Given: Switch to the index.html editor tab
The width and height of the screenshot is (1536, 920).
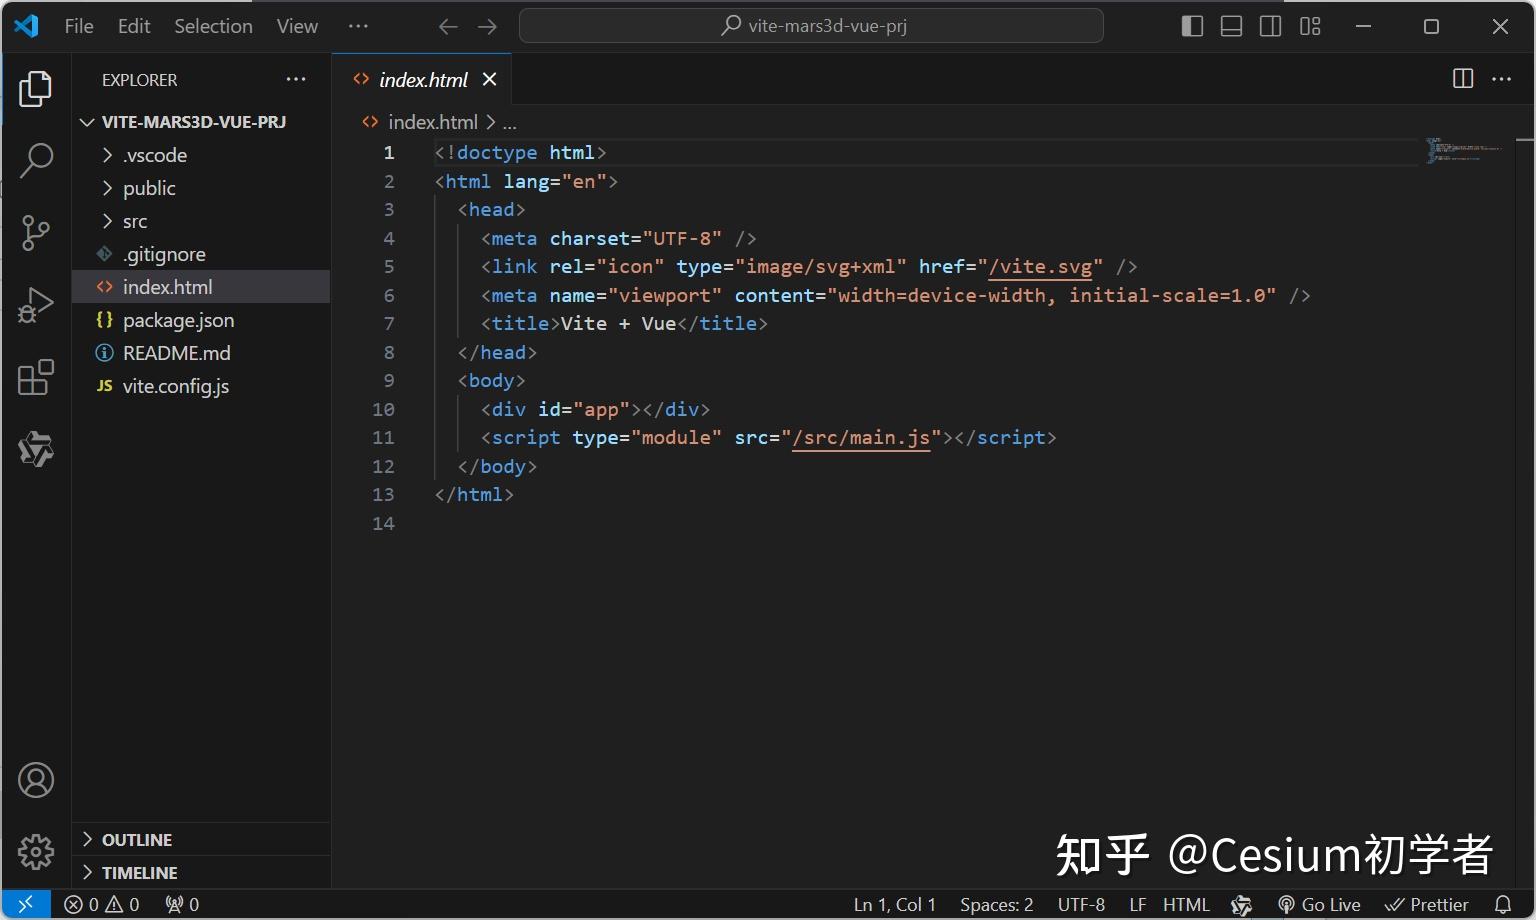Looking at the screenshot, I should (x=423, y=79).
